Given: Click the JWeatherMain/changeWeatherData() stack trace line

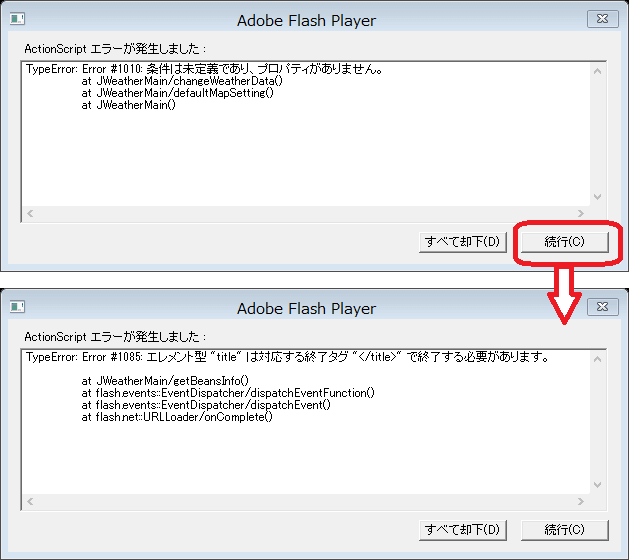Looking at the screenshot, I should tap(182, 81).
